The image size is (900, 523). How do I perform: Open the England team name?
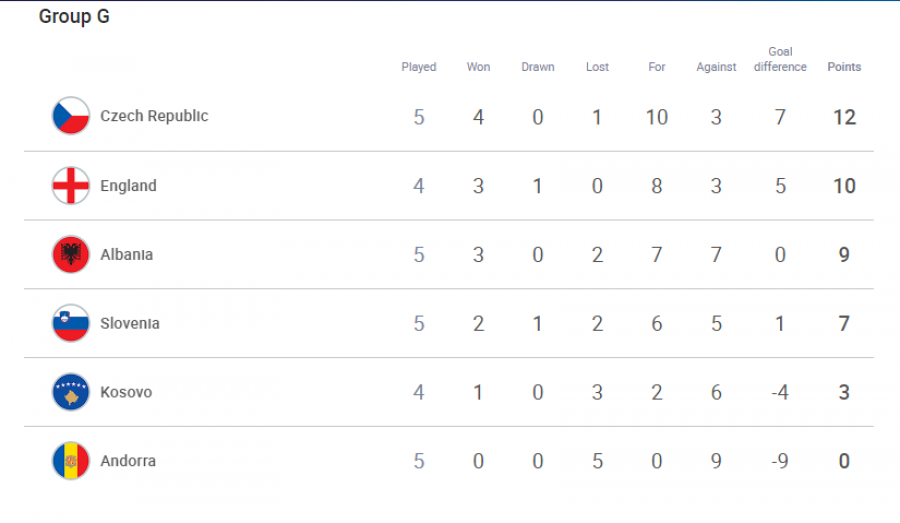[x=128, y=186]
